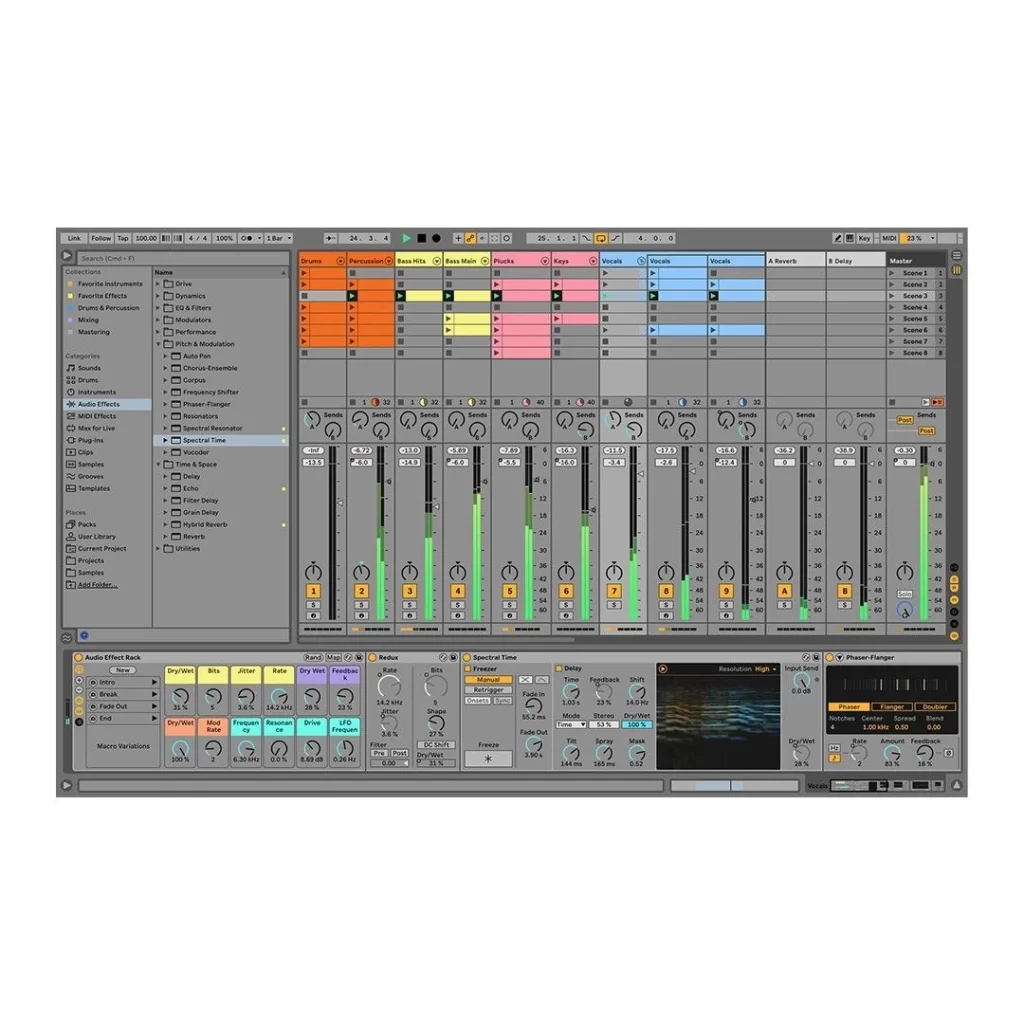Mute track 5 Plucks with activator
Viewport: 1024px width, 1024px height.
click(x=509, y=591)
